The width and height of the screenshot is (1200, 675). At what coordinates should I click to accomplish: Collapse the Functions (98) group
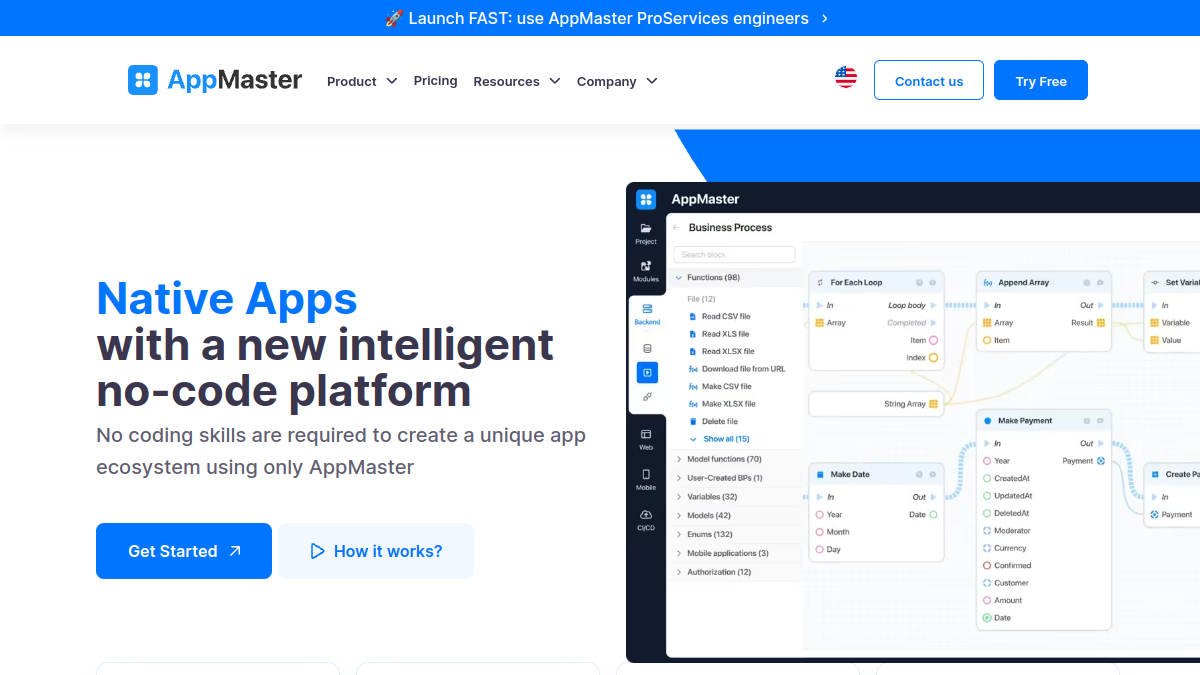pos(736,278)
